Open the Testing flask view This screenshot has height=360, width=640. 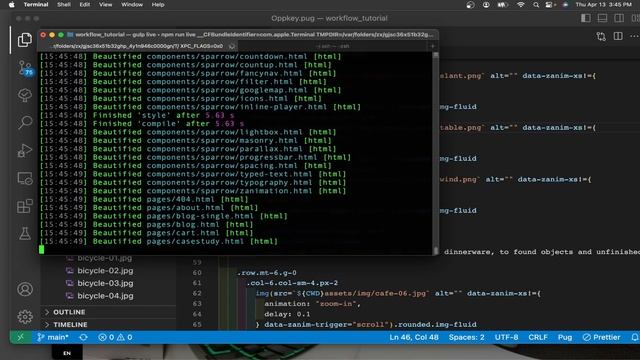point(24,234)
